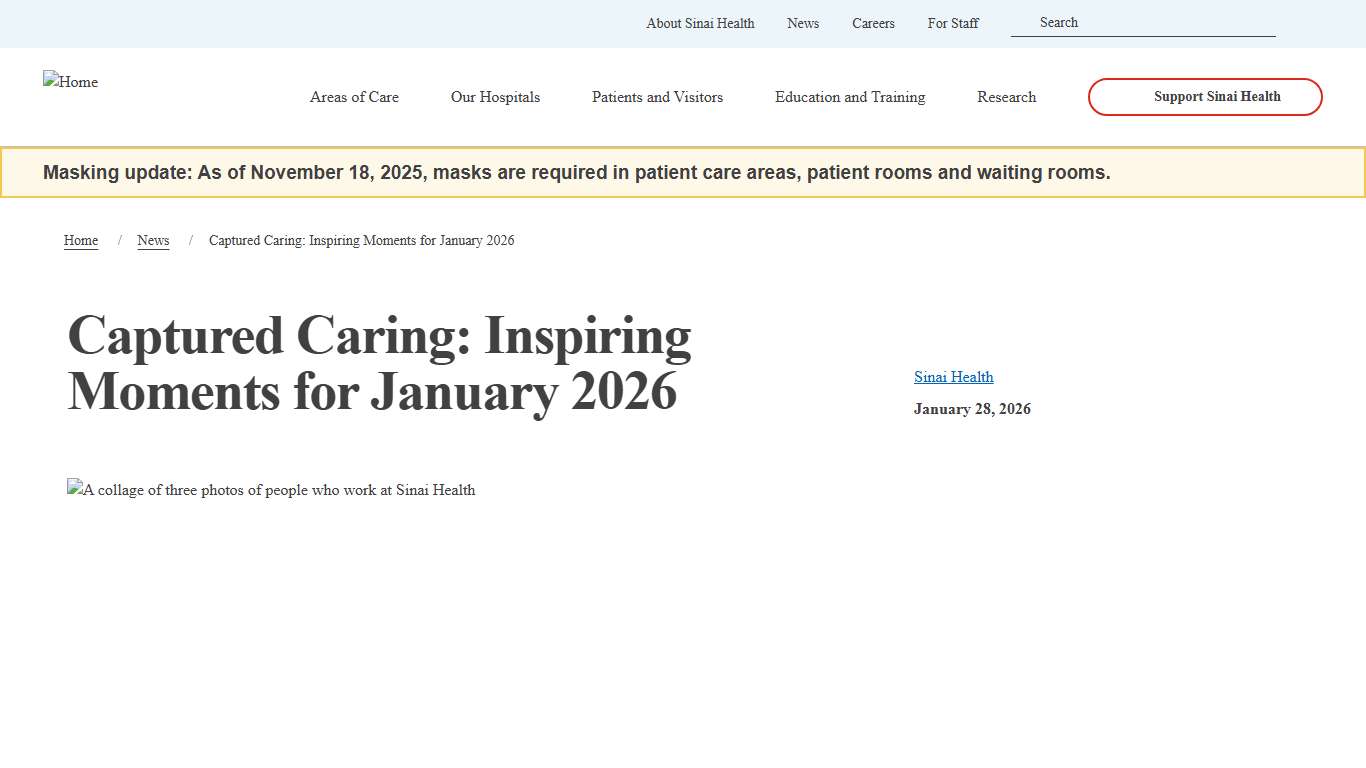Open the News section from the top bar

803,23
